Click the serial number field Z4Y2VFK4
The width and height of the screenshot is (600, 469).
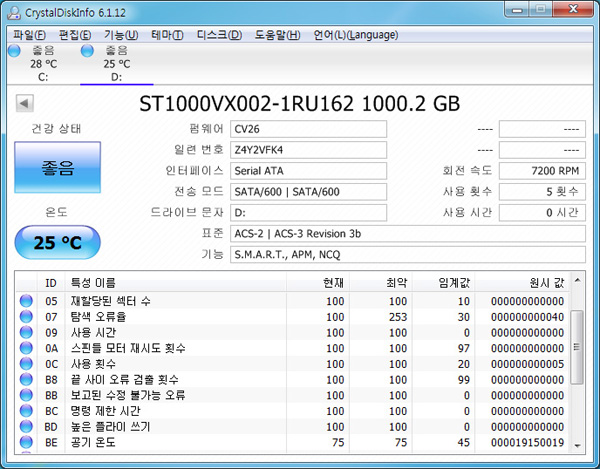308,150
